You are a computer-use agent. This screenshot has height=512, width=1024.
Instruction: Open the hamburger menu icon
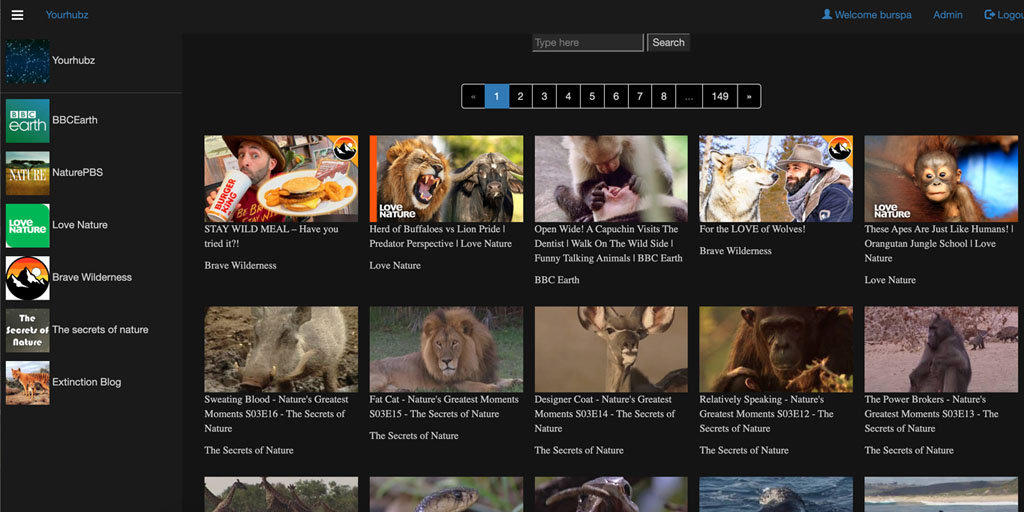tap(17, 15)
